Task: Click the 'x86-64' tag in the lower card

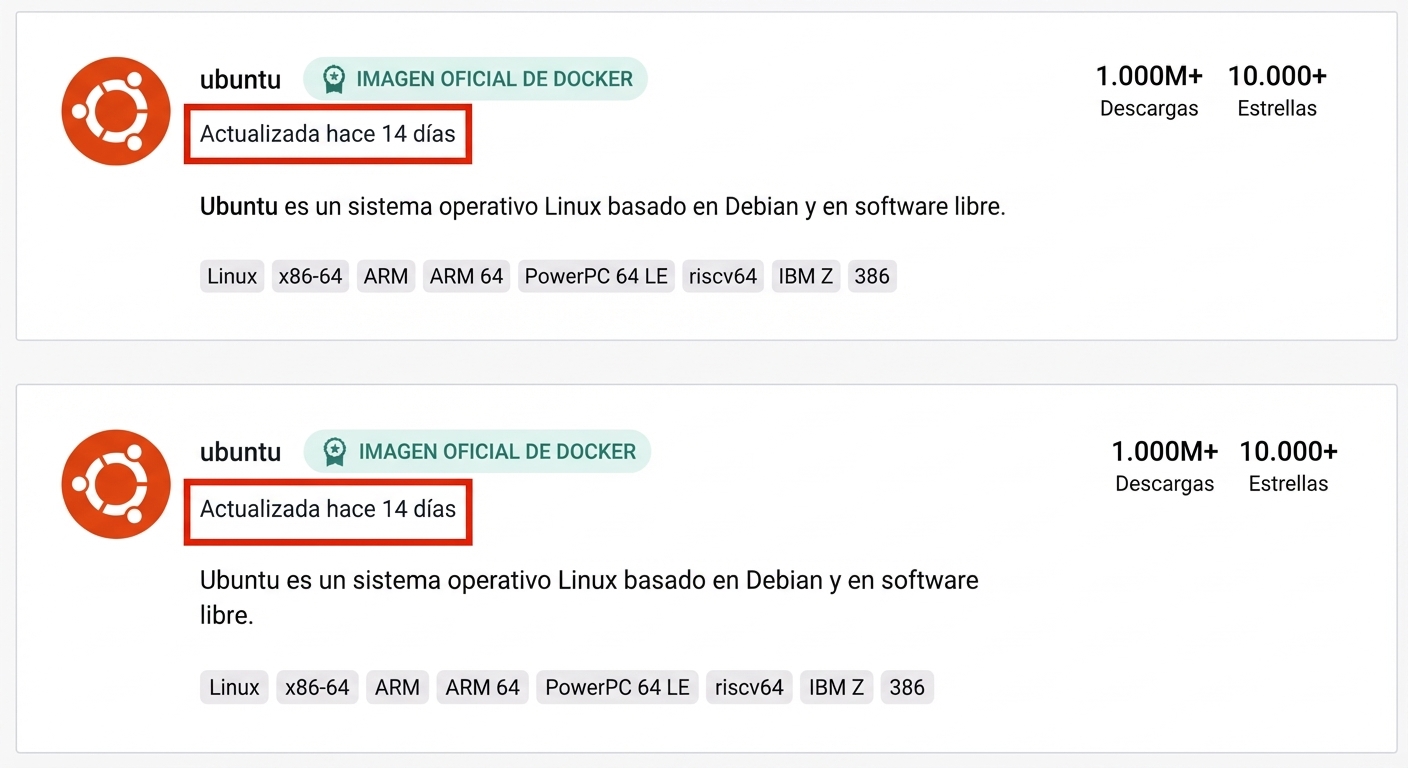Action: [x=317, y=687]
